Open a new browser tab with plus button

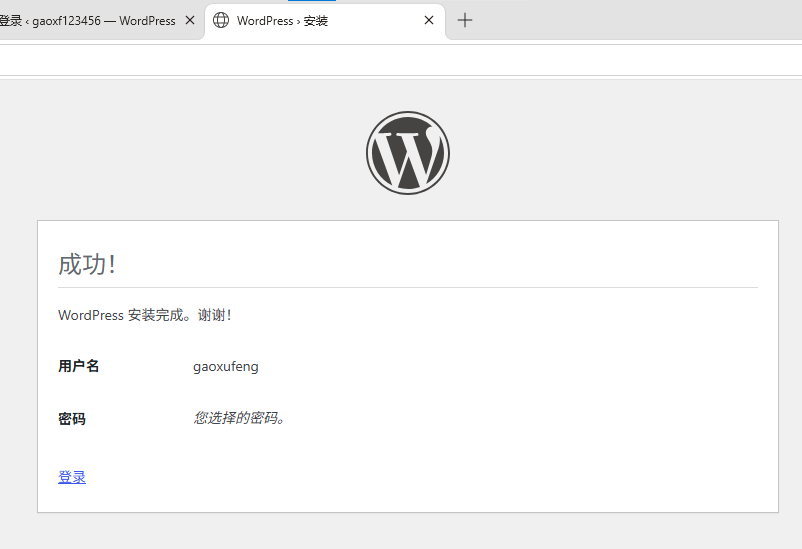[x=464, y=20]
